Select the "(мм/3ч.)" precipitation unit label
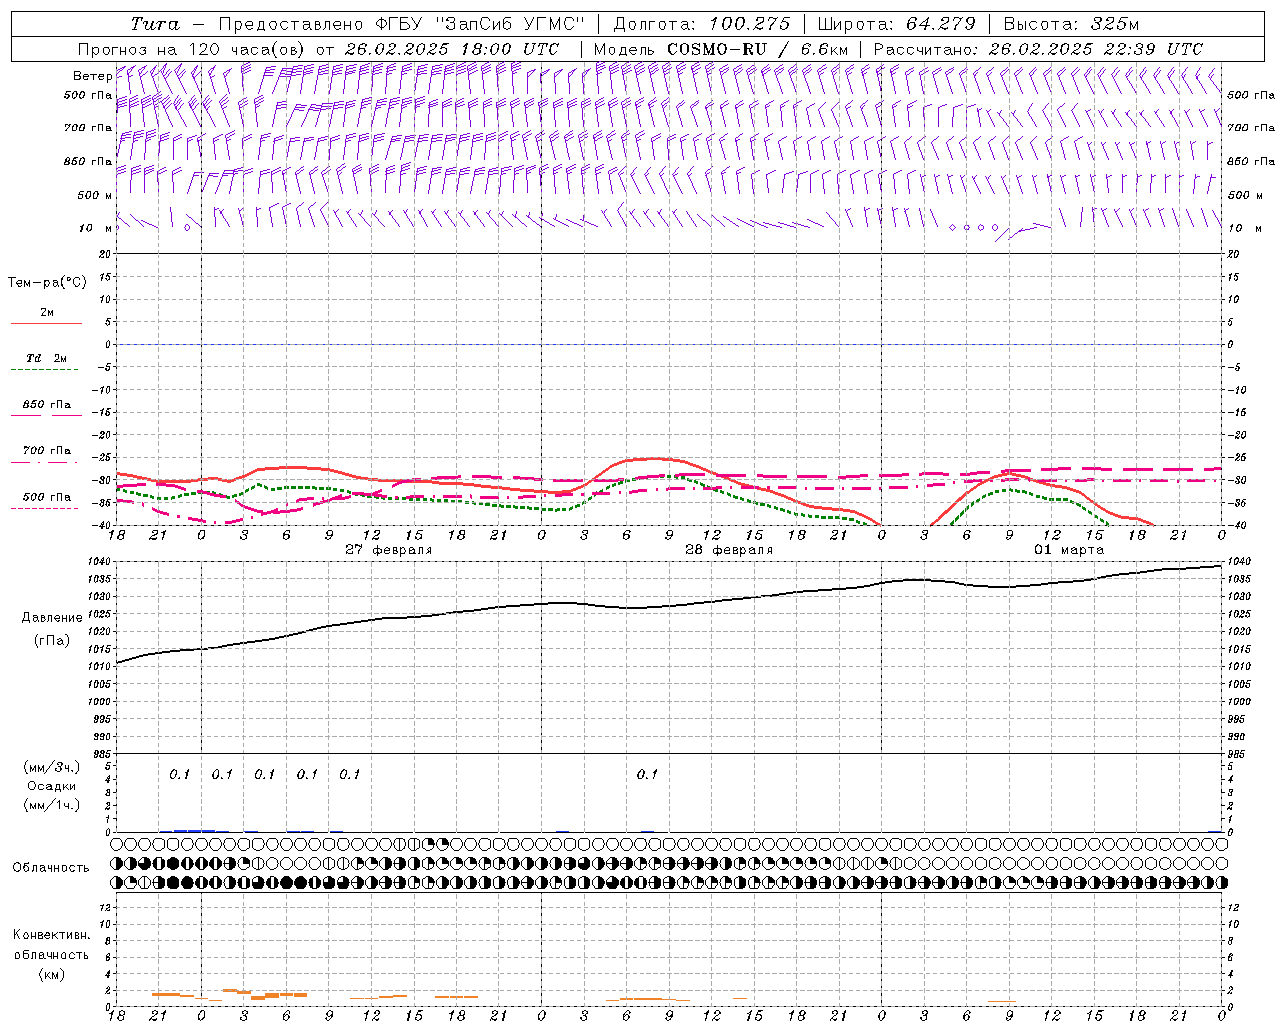The height and width of the screenshot is (1024, 1280). click(52, 767)
